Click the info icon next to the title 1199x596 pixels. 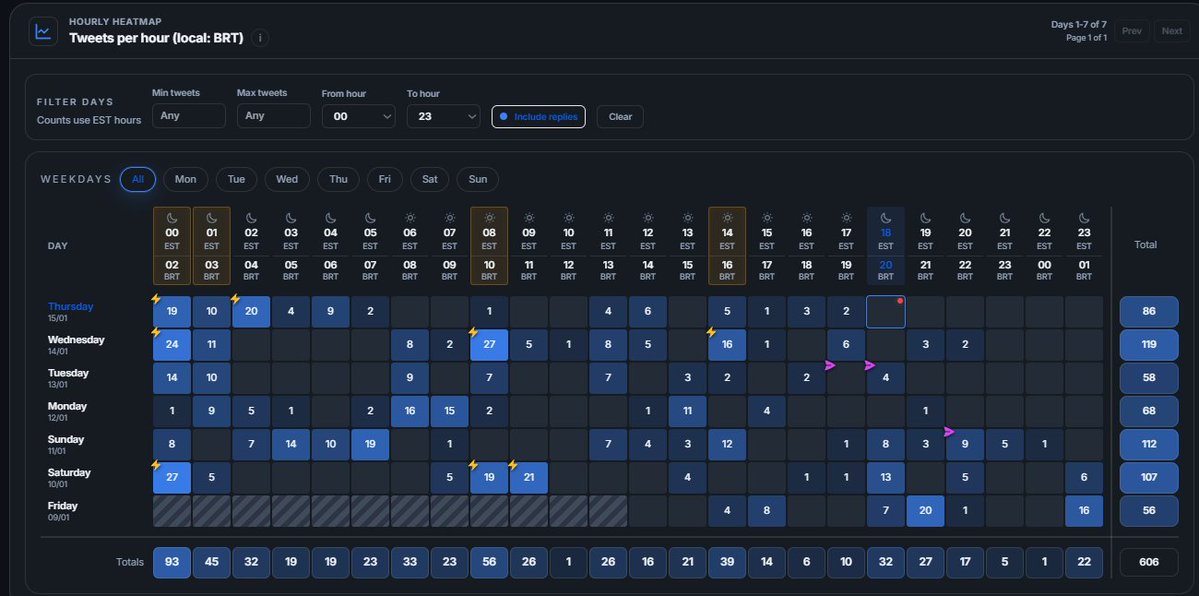[x=258, y=38]
